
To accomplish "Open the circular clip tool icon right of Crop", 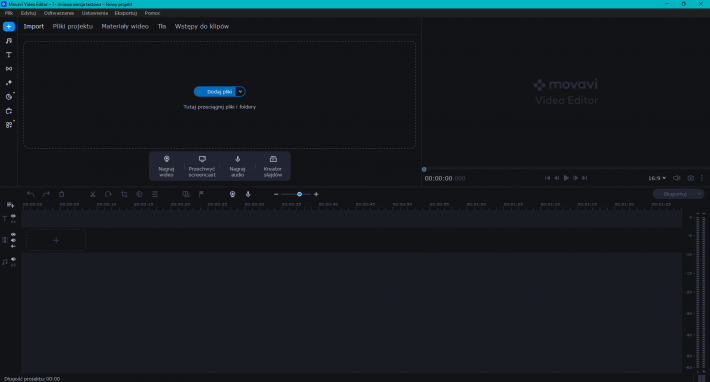I will 139,194.
